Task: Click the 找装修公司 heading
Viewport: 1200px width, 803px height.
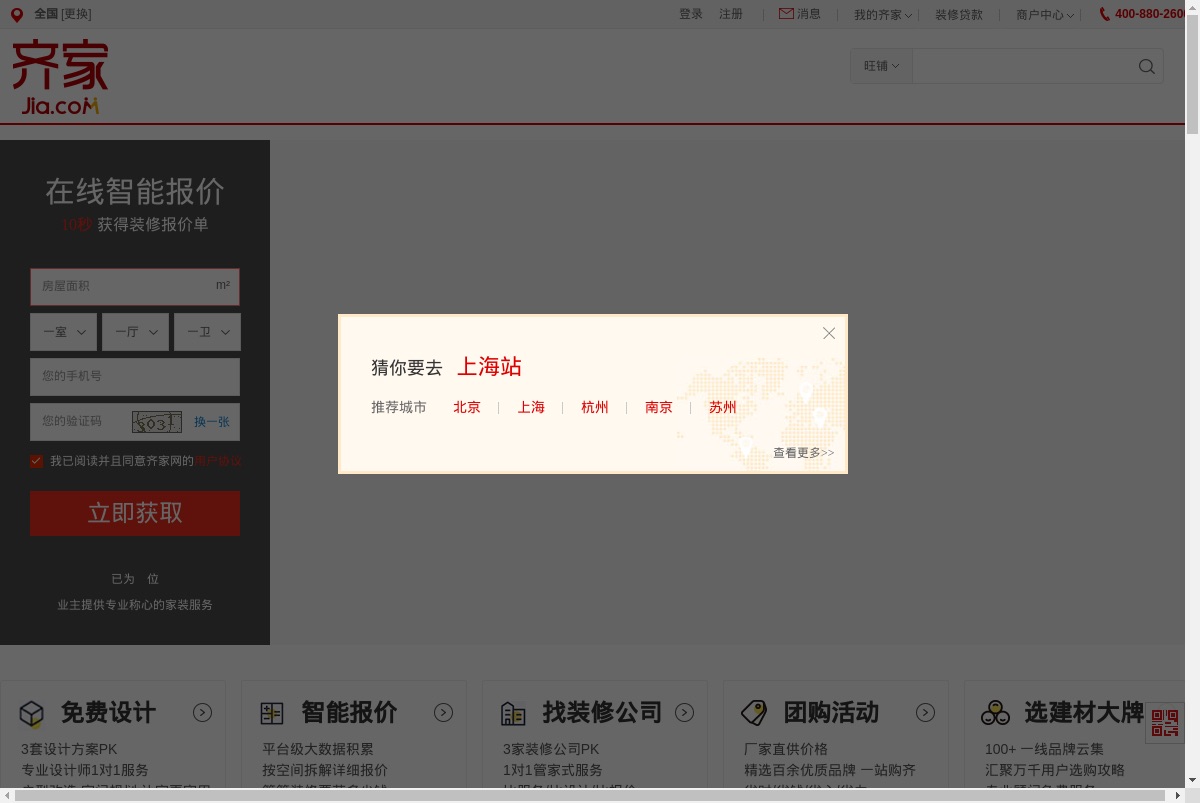Action: (x=602, y=712)
